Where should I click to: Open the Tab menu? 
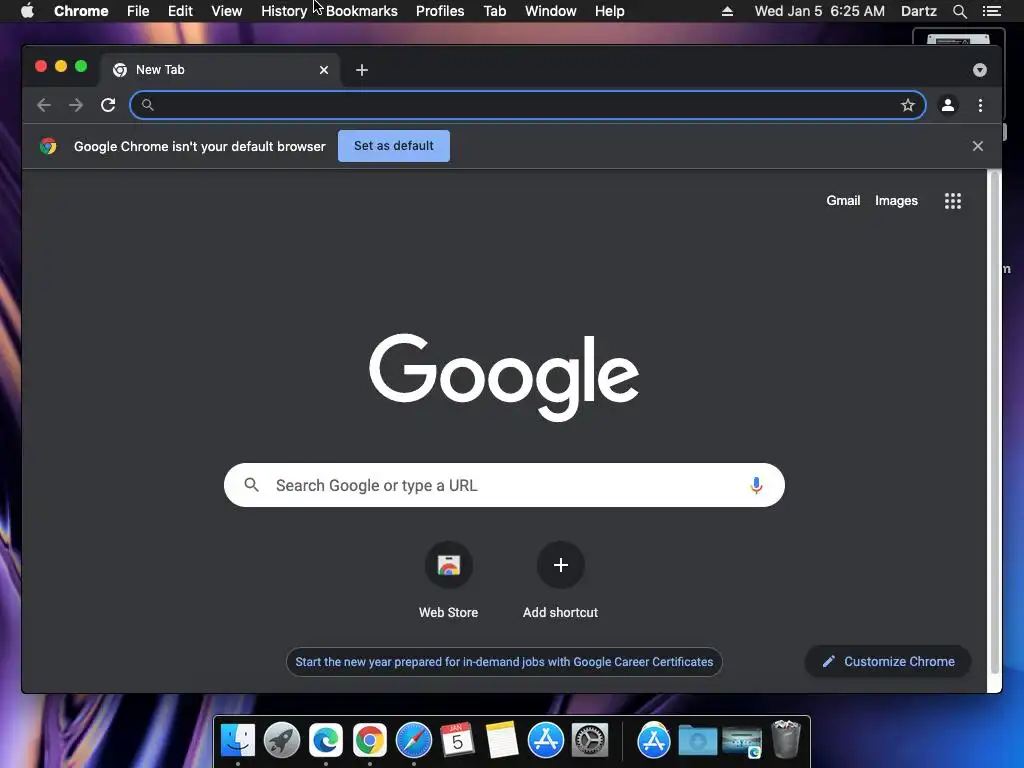pos(494,11)
